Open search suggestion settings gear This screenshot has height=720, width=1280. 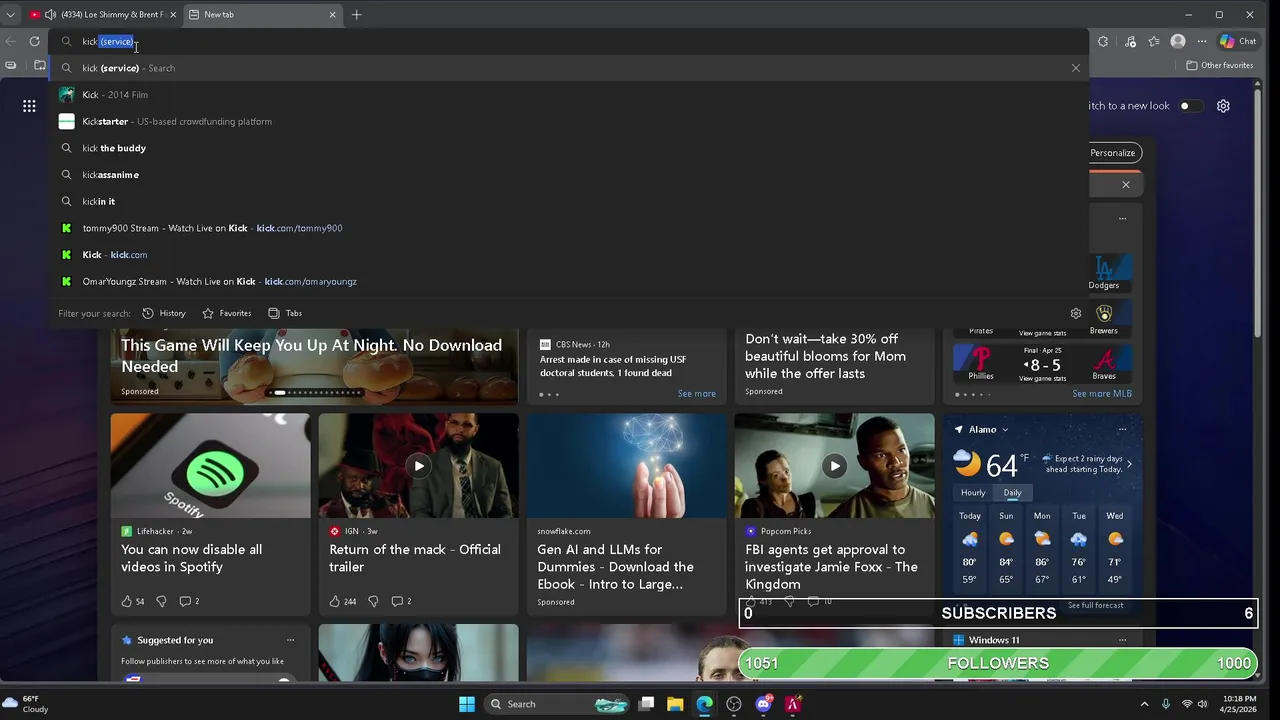point(1076,313)
